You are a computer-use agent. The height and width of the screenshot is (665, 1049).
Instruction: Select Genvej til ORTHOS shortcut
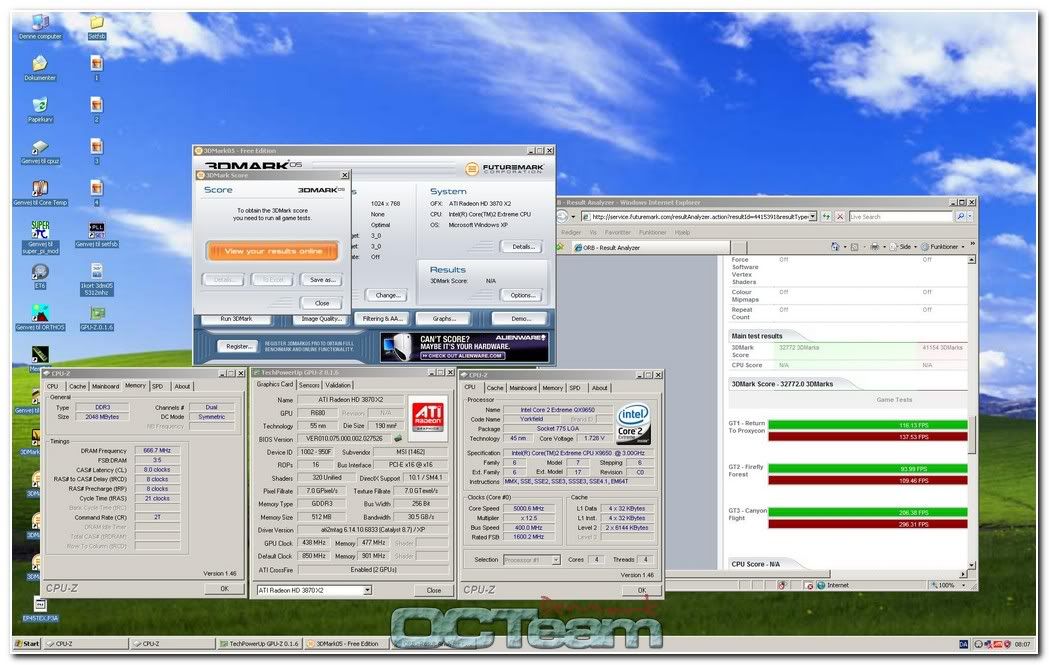tap(40, 318)
